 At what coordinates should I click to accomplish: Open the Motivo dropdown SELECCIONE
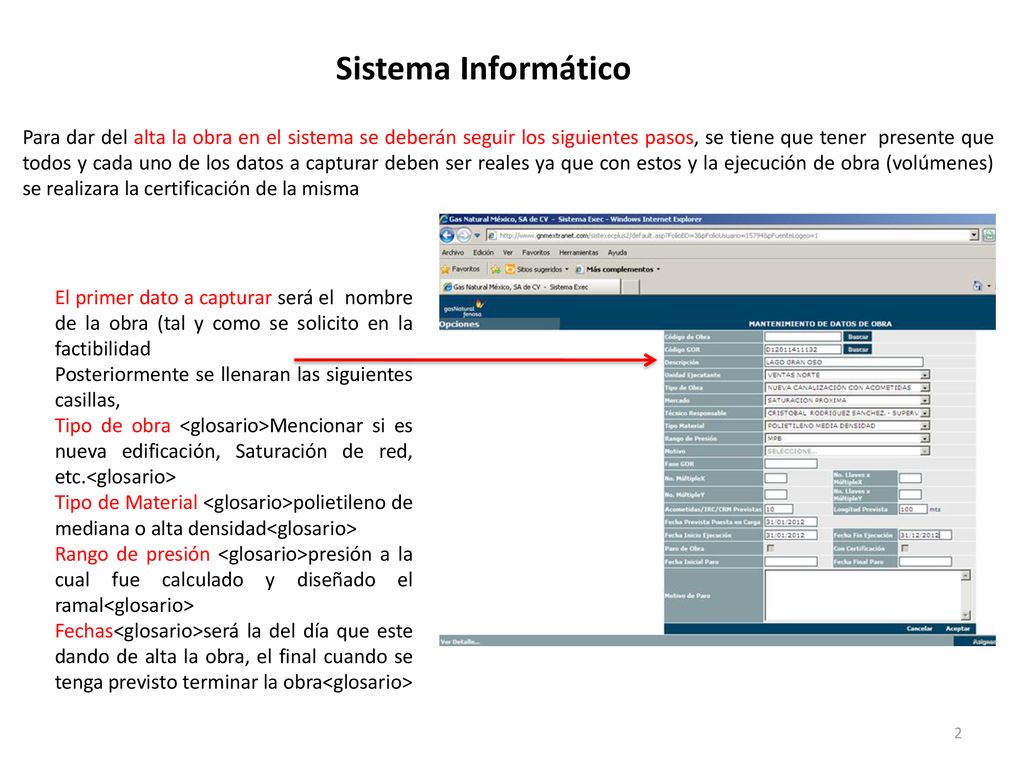click(x=847, y=451)
